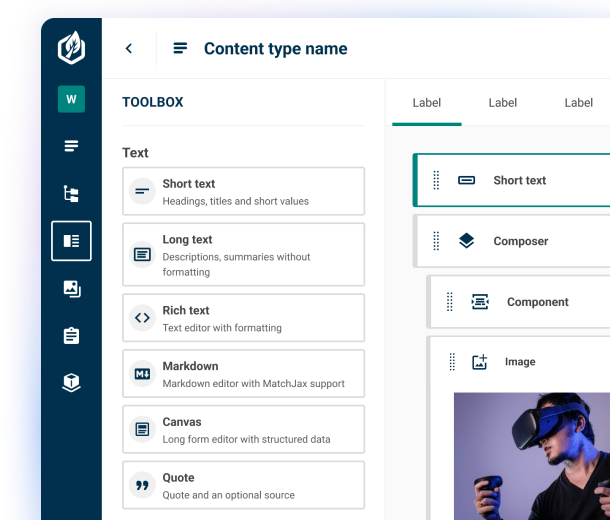This screenshot has width=610, height=520.
Task: Click the Short text toolbox icon
Action: pyautogui.click(x=142, y=191)
